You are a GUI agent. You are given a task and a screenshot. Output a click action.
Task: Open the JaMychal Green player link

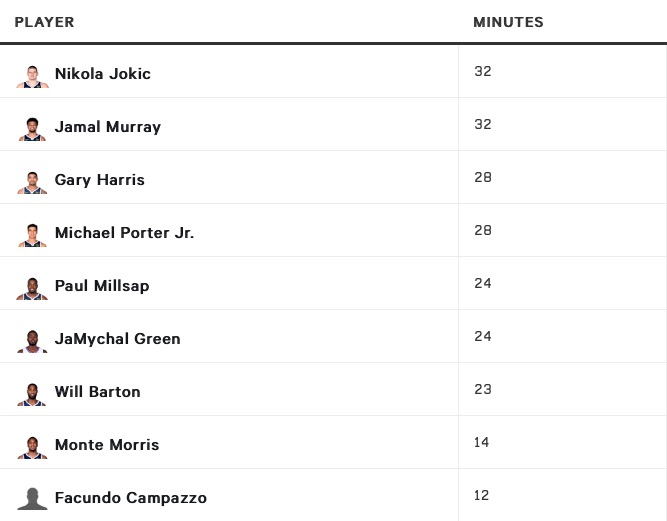(x=118, y=339)
